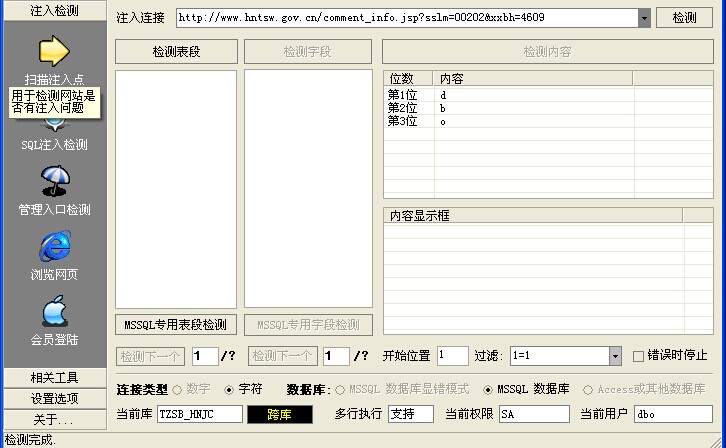Open the 设置选项 sidebar tab
This screenshot has width=726, height=448.
pyautogui.click(x=55, y=398)
